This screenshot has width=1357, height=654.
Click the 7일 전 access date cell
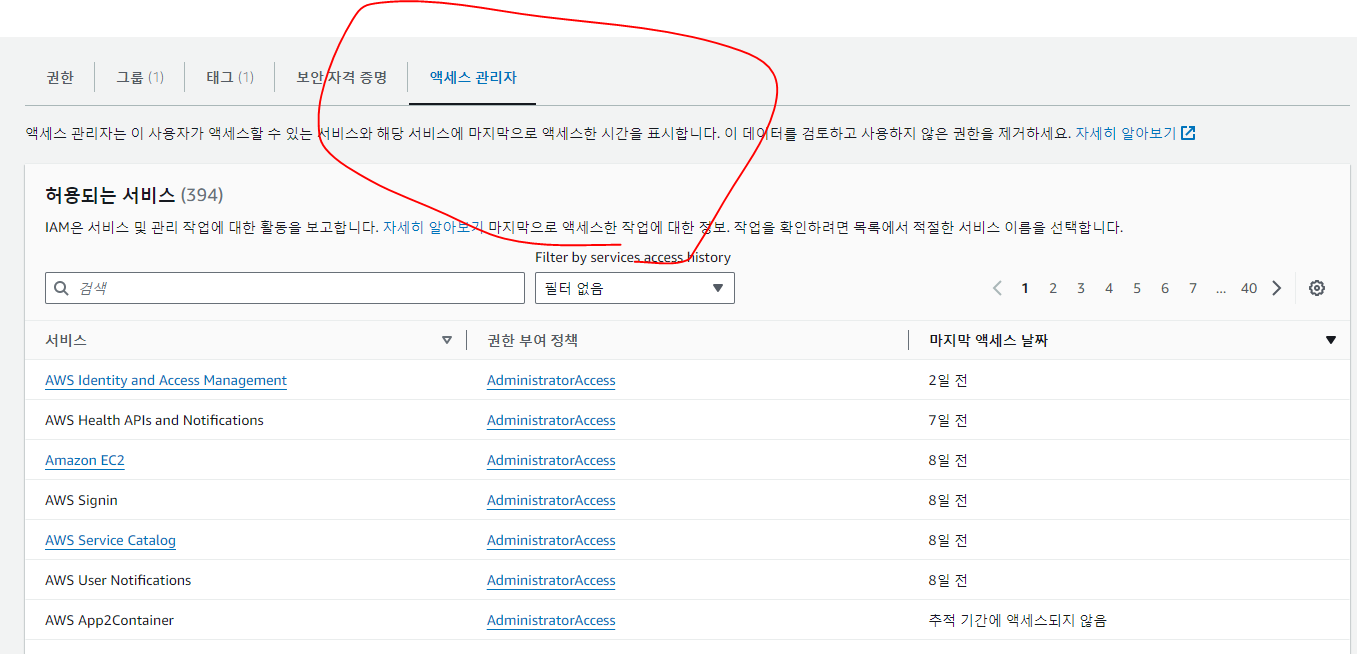tap(948, 420)
